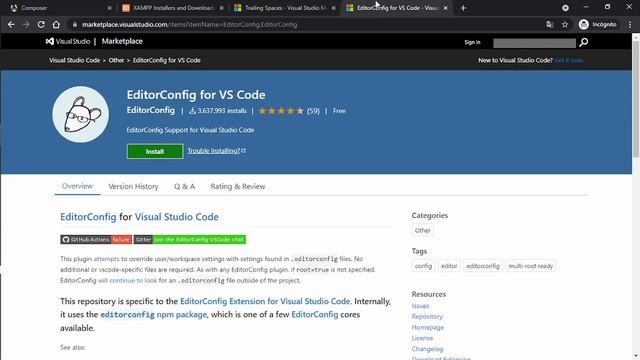Screen dimensions: 640x360
Task: Click the media indicator icon in title bar
Action: coord(565,8)
